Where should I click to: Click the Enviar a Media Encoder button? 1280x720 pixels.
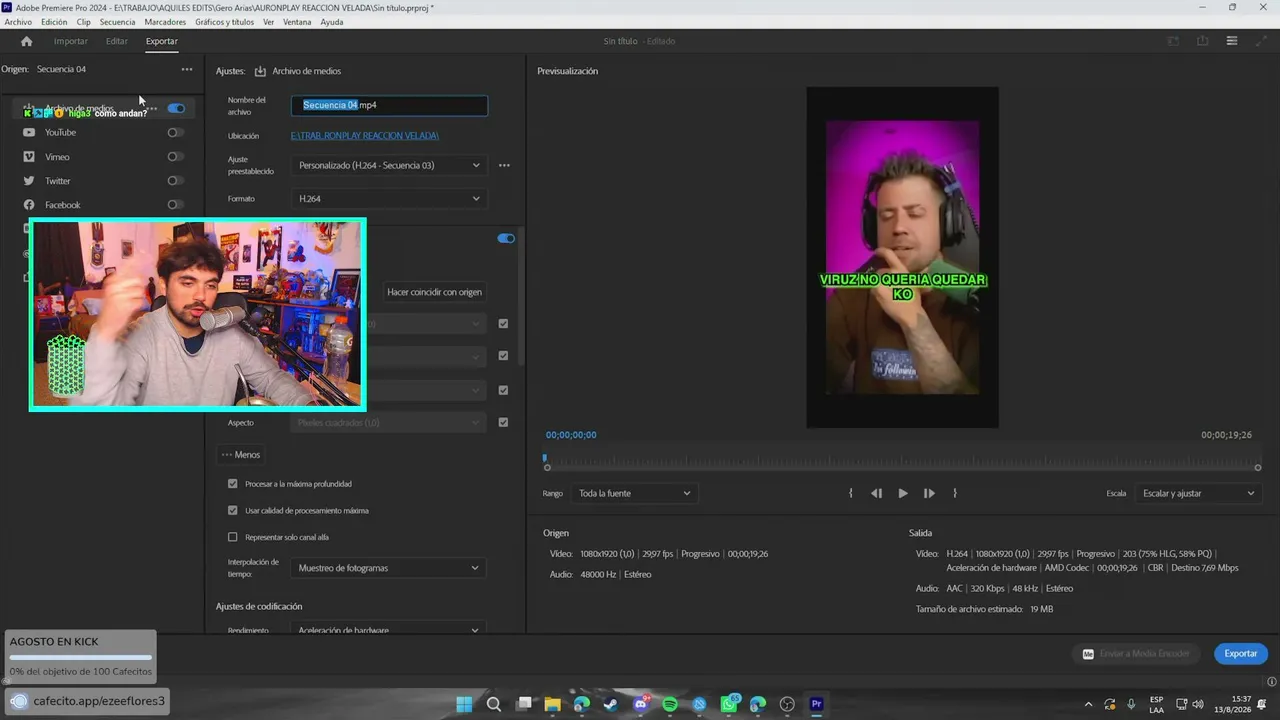tap(1137, 654)
